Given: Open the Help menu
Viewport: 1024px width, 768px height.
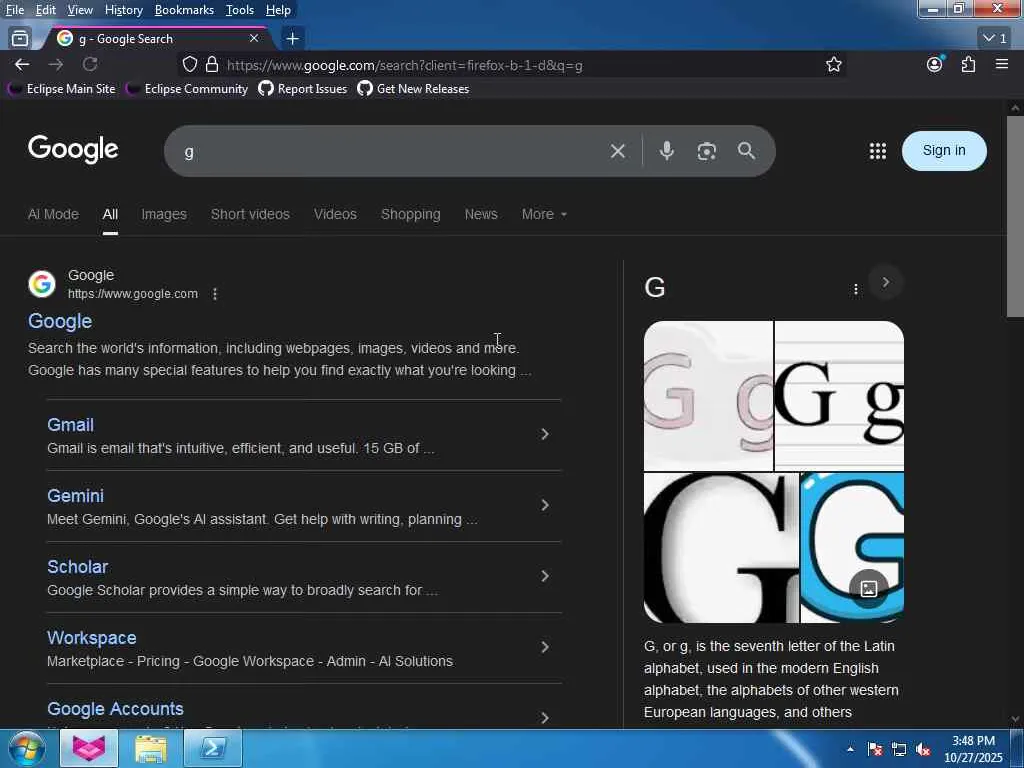Looking at the screenshot, I should pos(278,10).
